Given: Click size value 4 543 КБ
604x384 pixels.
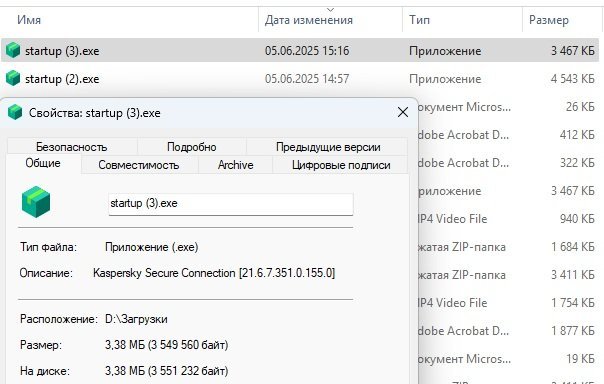Looking at the screenshot, I should pyautogui.click(x=573, y=79).
